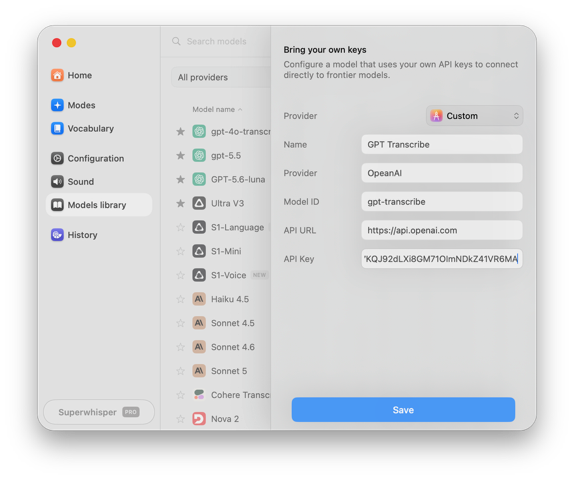574x480 pixels.
Task: Click the search magnifier icon
Action: [176, 41]
